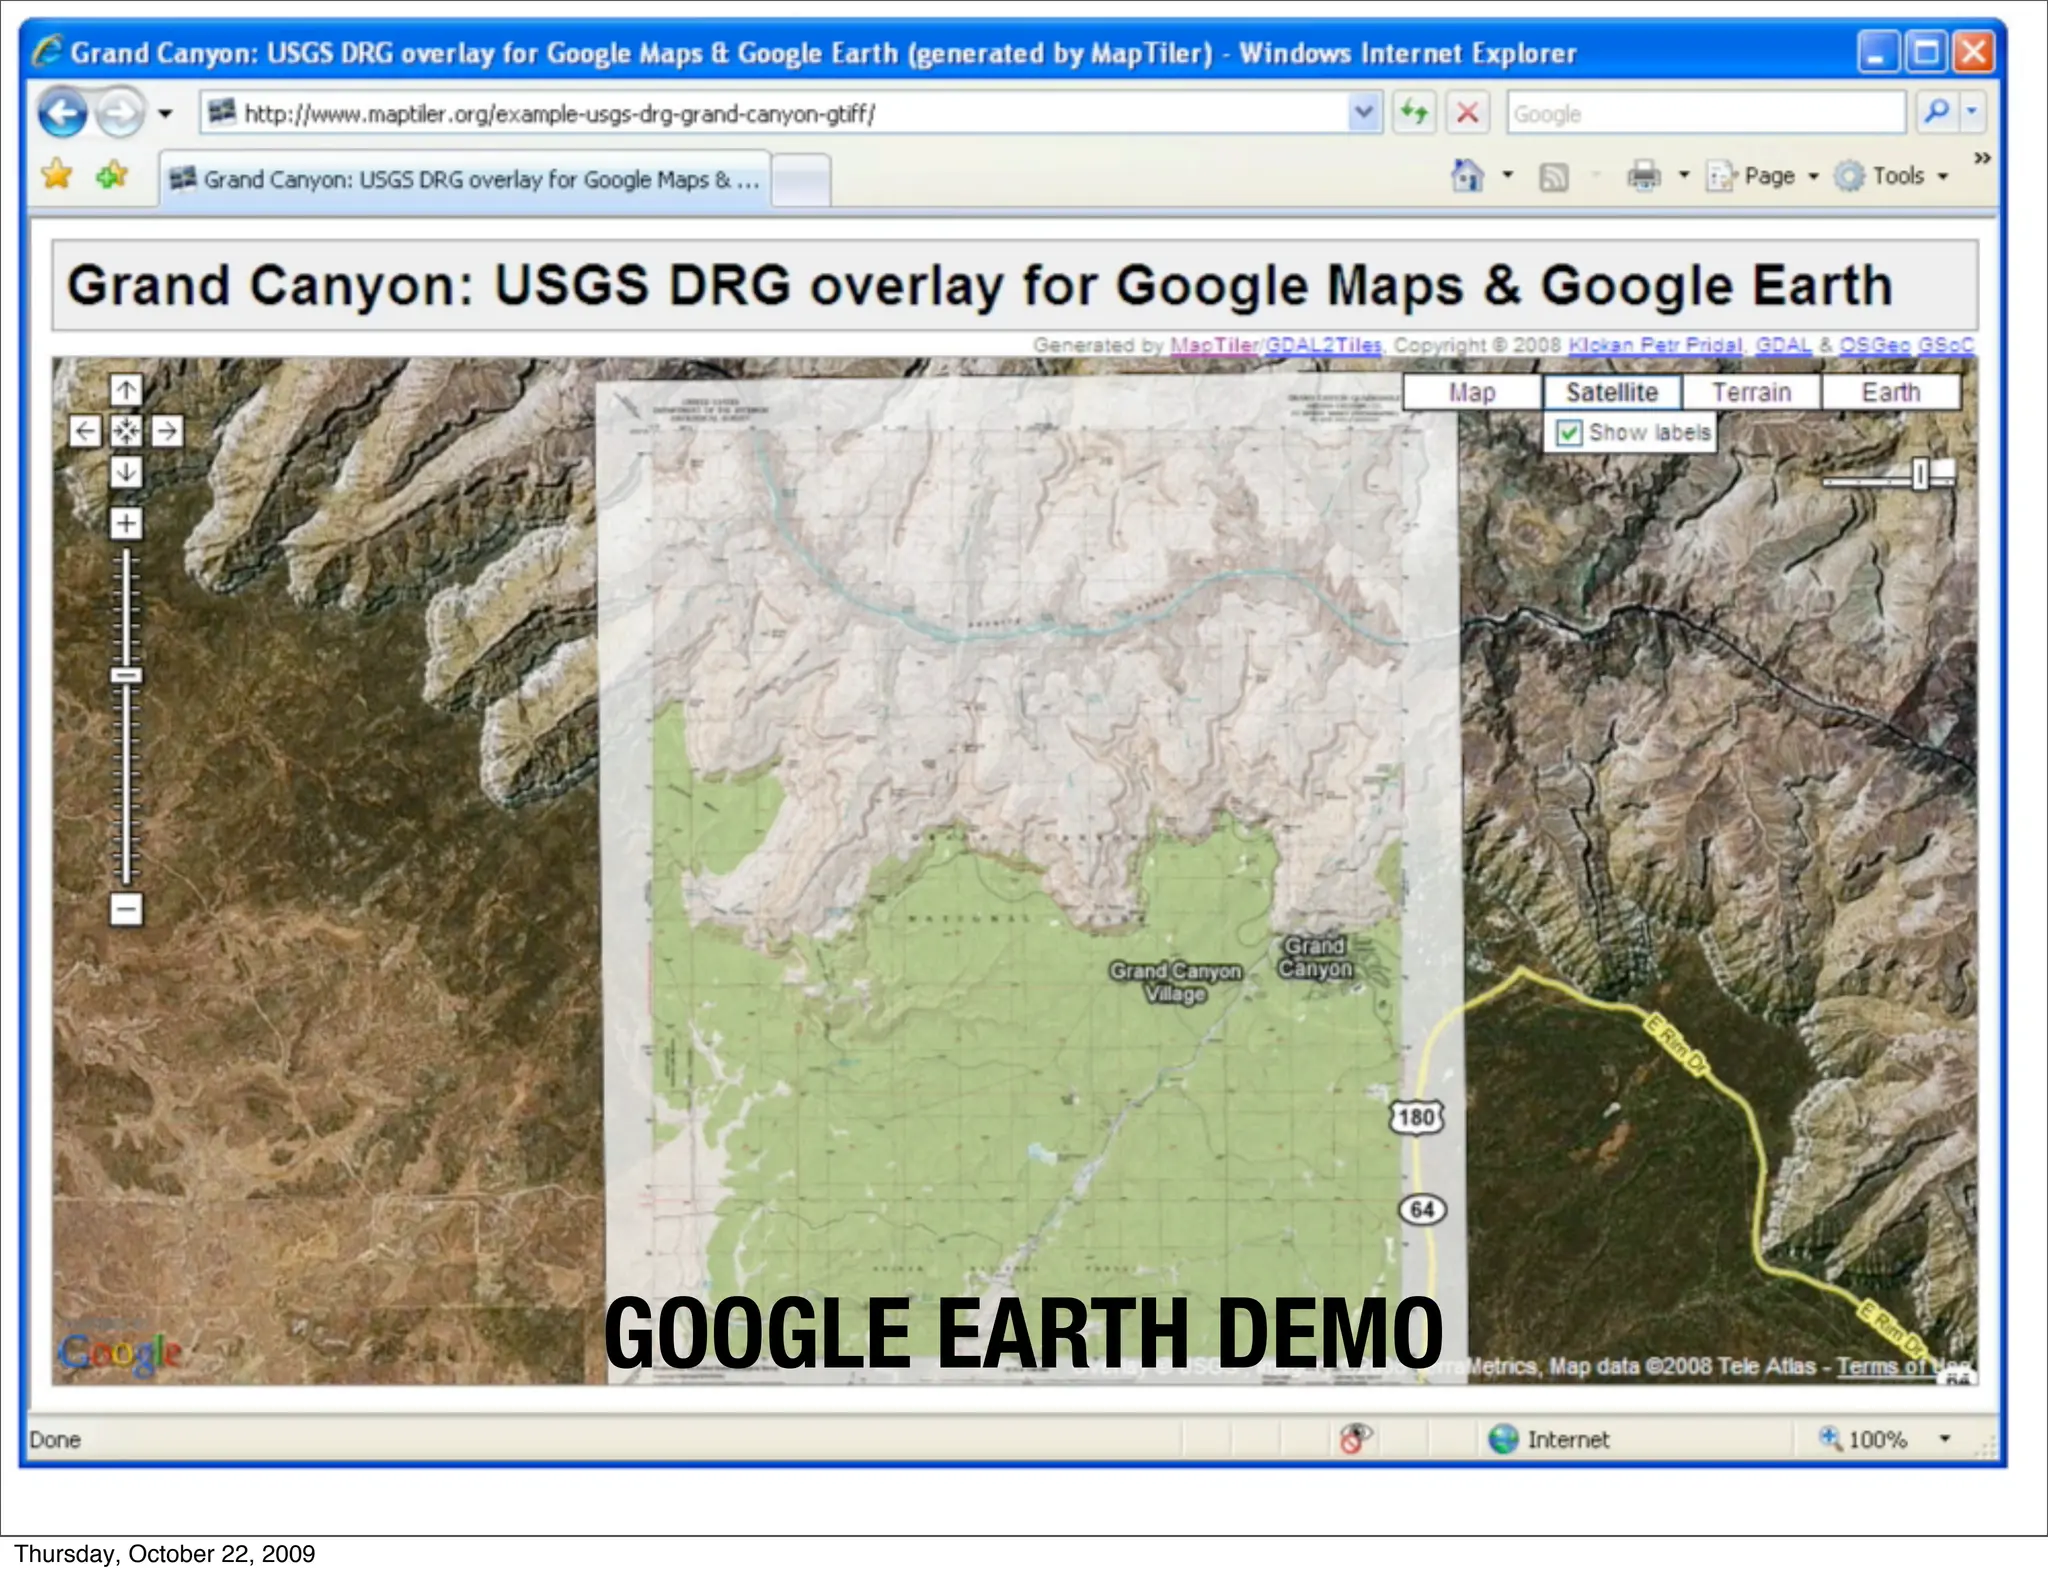Image resolution: width=2048 pixels, height=1576 pixels.
Task: Follow the OSGeo GSoC link
Action: (x=1906, y=345)
